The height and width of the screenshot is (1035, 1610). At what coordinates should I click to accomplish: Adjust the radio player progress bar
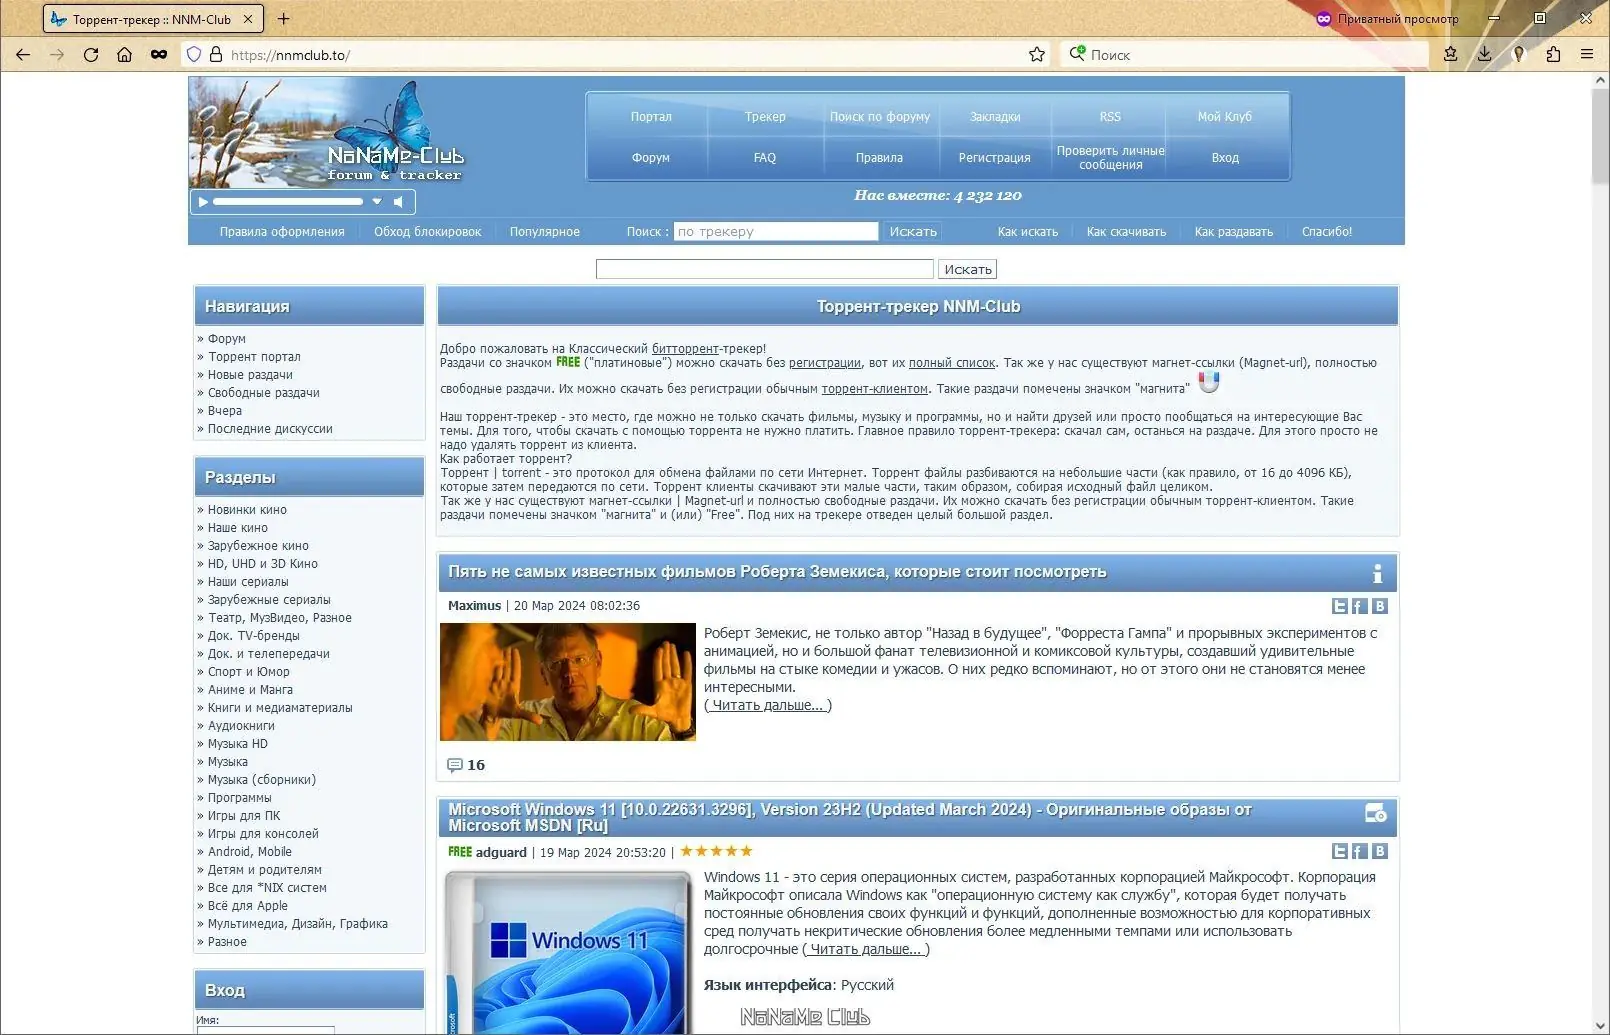coord(288,202)
